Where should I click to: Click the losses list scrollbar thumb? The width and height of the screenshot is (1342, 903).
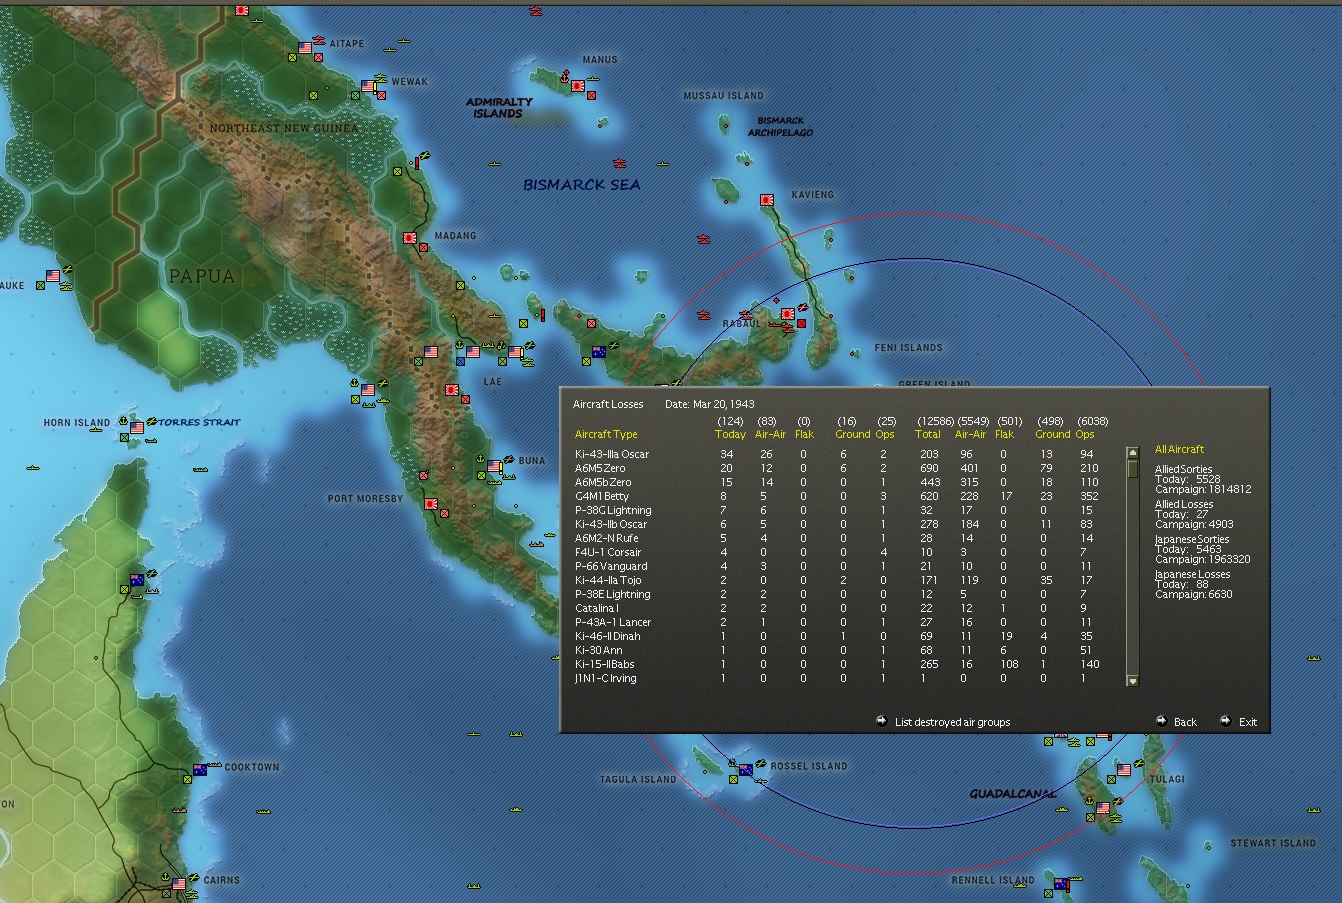[x=1133, y=468]
